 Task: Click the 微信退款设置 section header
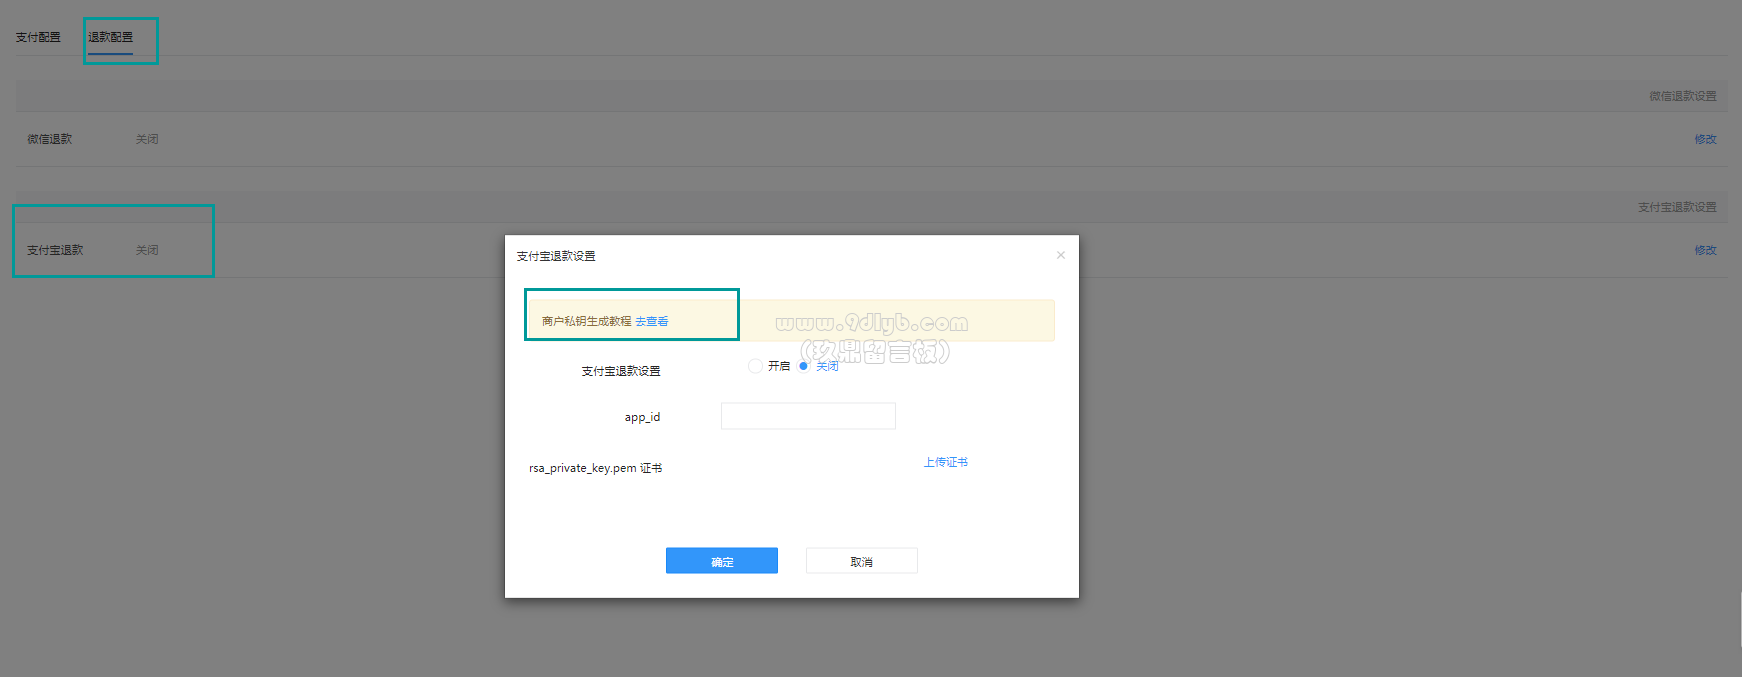1683,96
